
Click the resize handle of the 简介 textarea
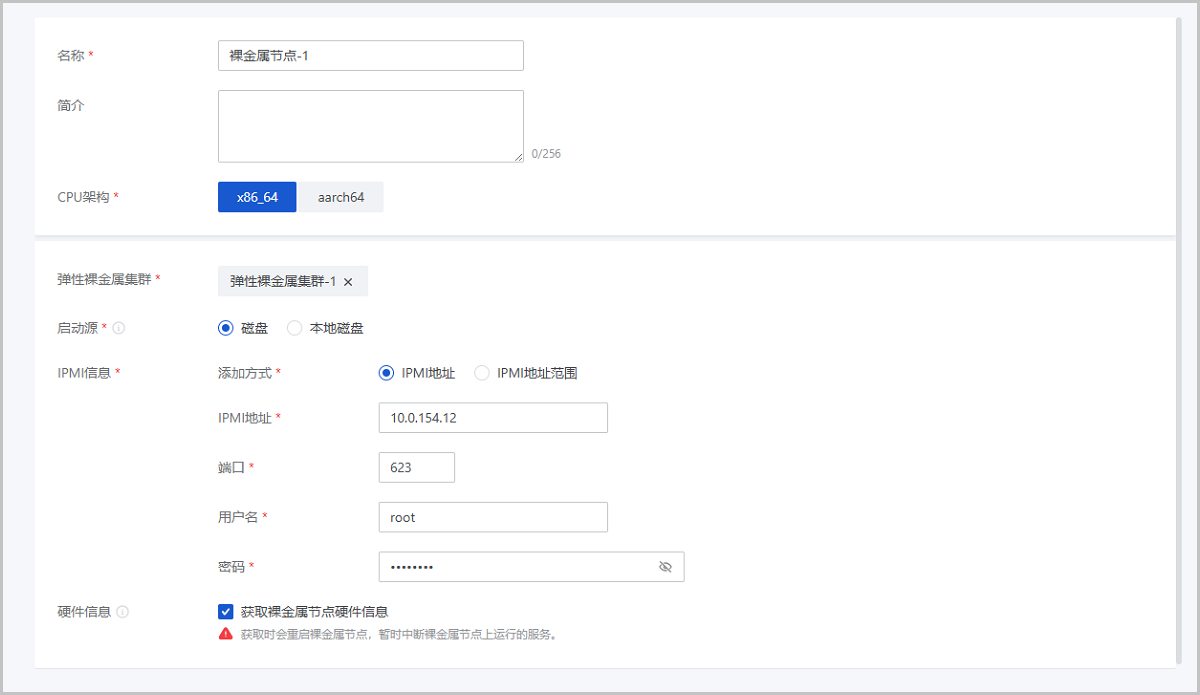(x=518, y=157)
